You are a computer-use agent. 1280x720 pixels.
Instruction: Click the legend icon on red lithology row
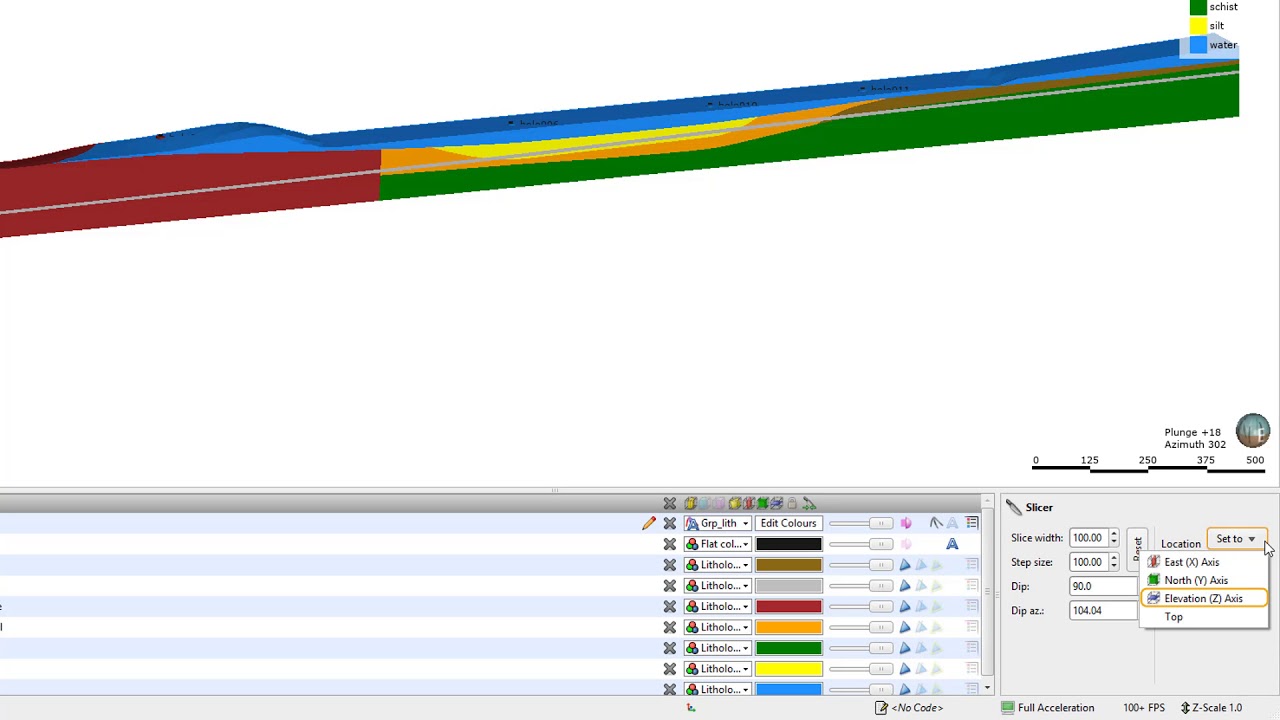point(972,606)
